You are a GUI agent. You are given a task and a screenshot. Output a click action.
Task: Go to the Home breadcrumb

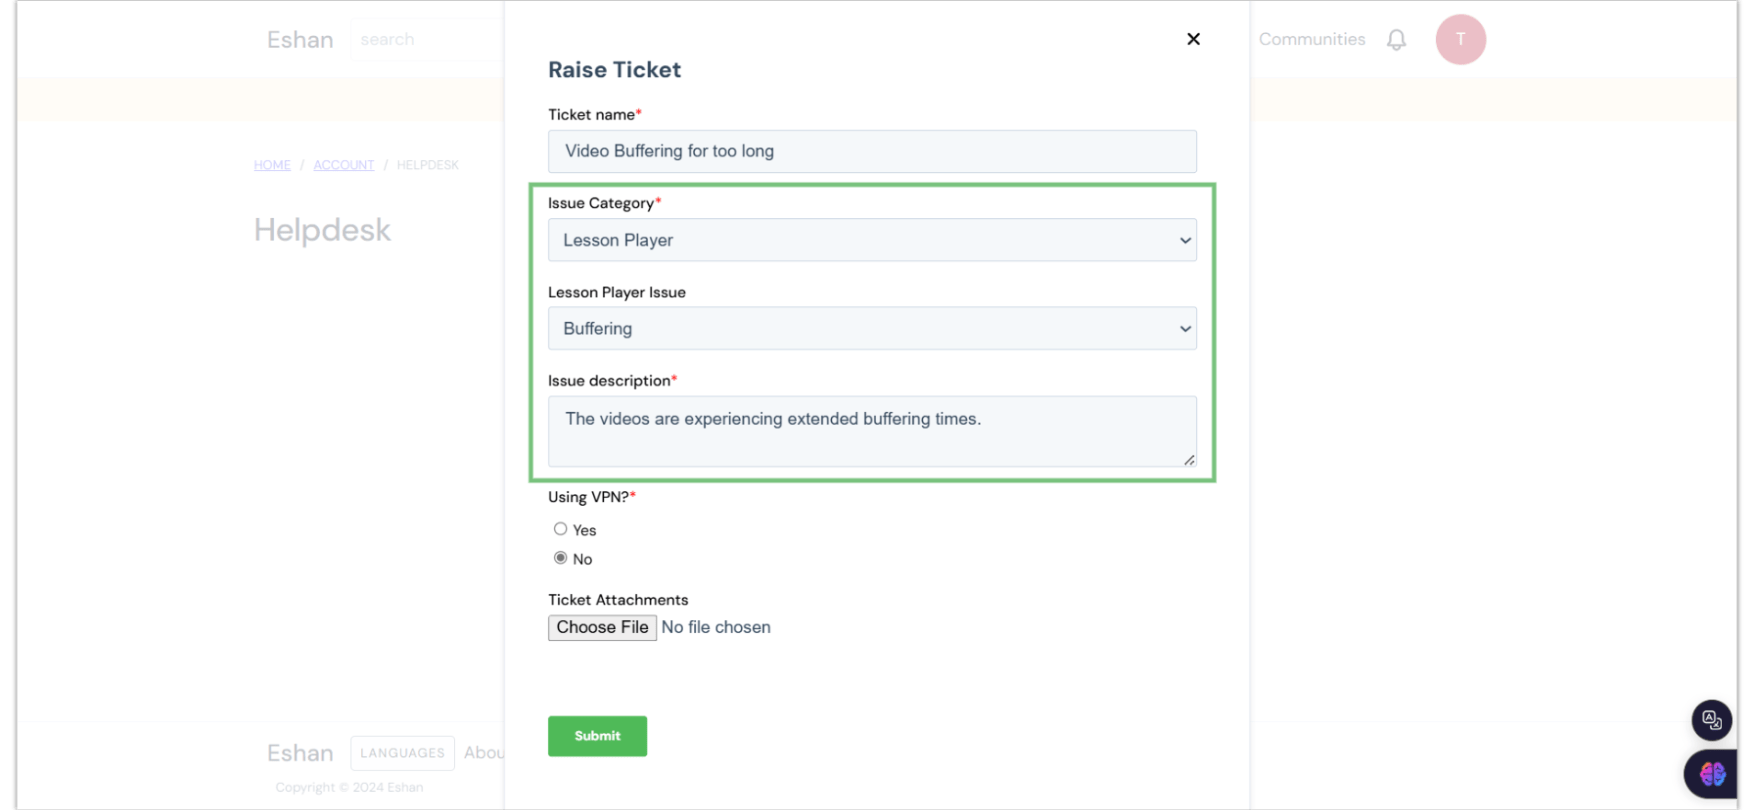(x=272, y=165)
